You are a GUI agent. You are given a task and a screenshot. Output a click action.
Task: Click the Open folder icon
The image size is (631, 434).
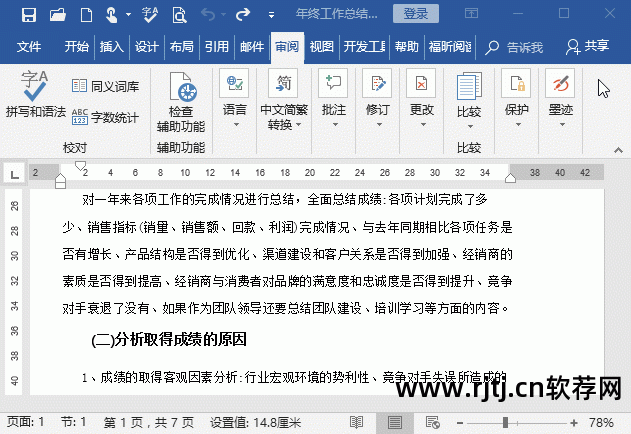[x=58, y=15]
